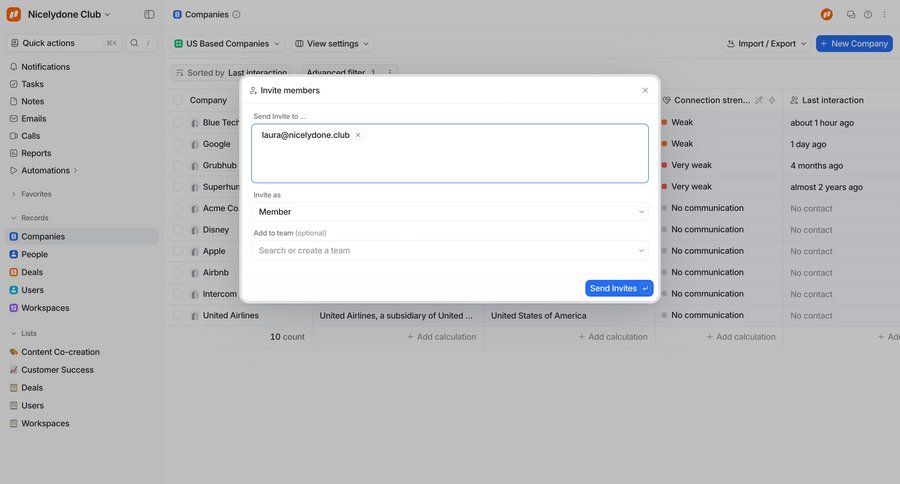
Task: Open Customer Success list
Action: point(82,370)
